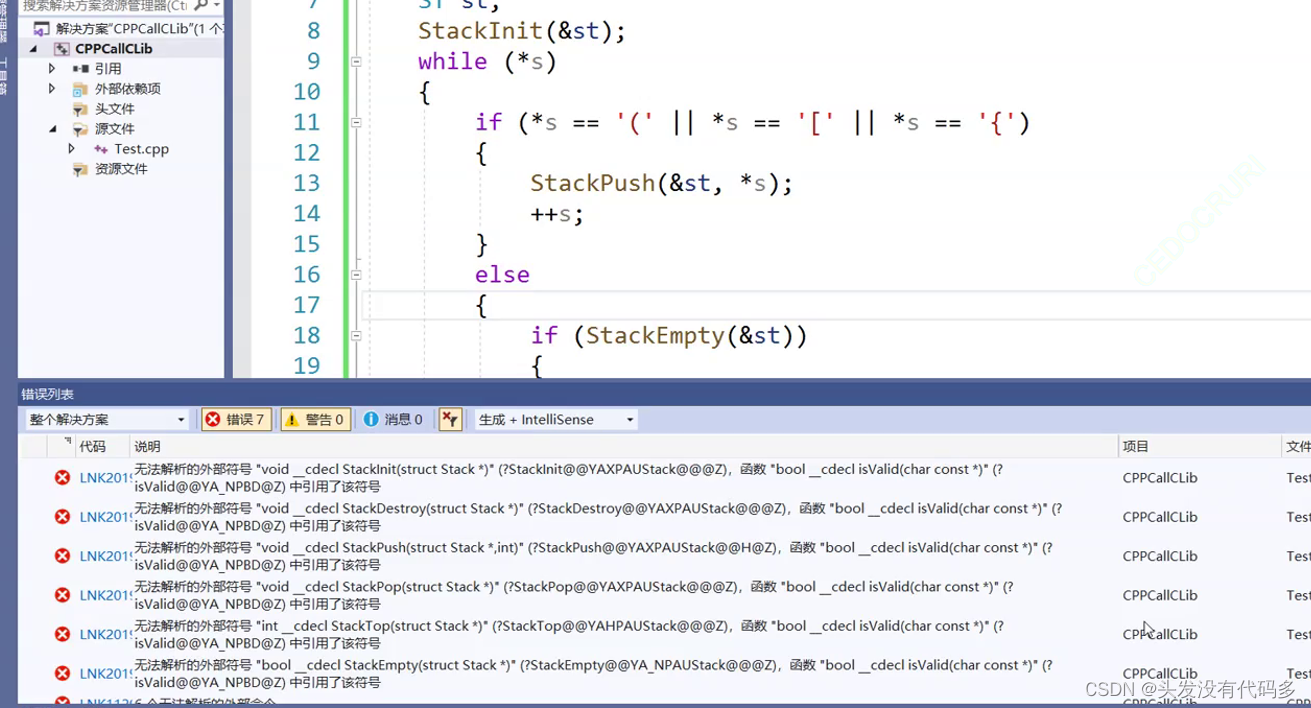Select the 头文件 tree item
1311x708 pixels.
point(114,109)
